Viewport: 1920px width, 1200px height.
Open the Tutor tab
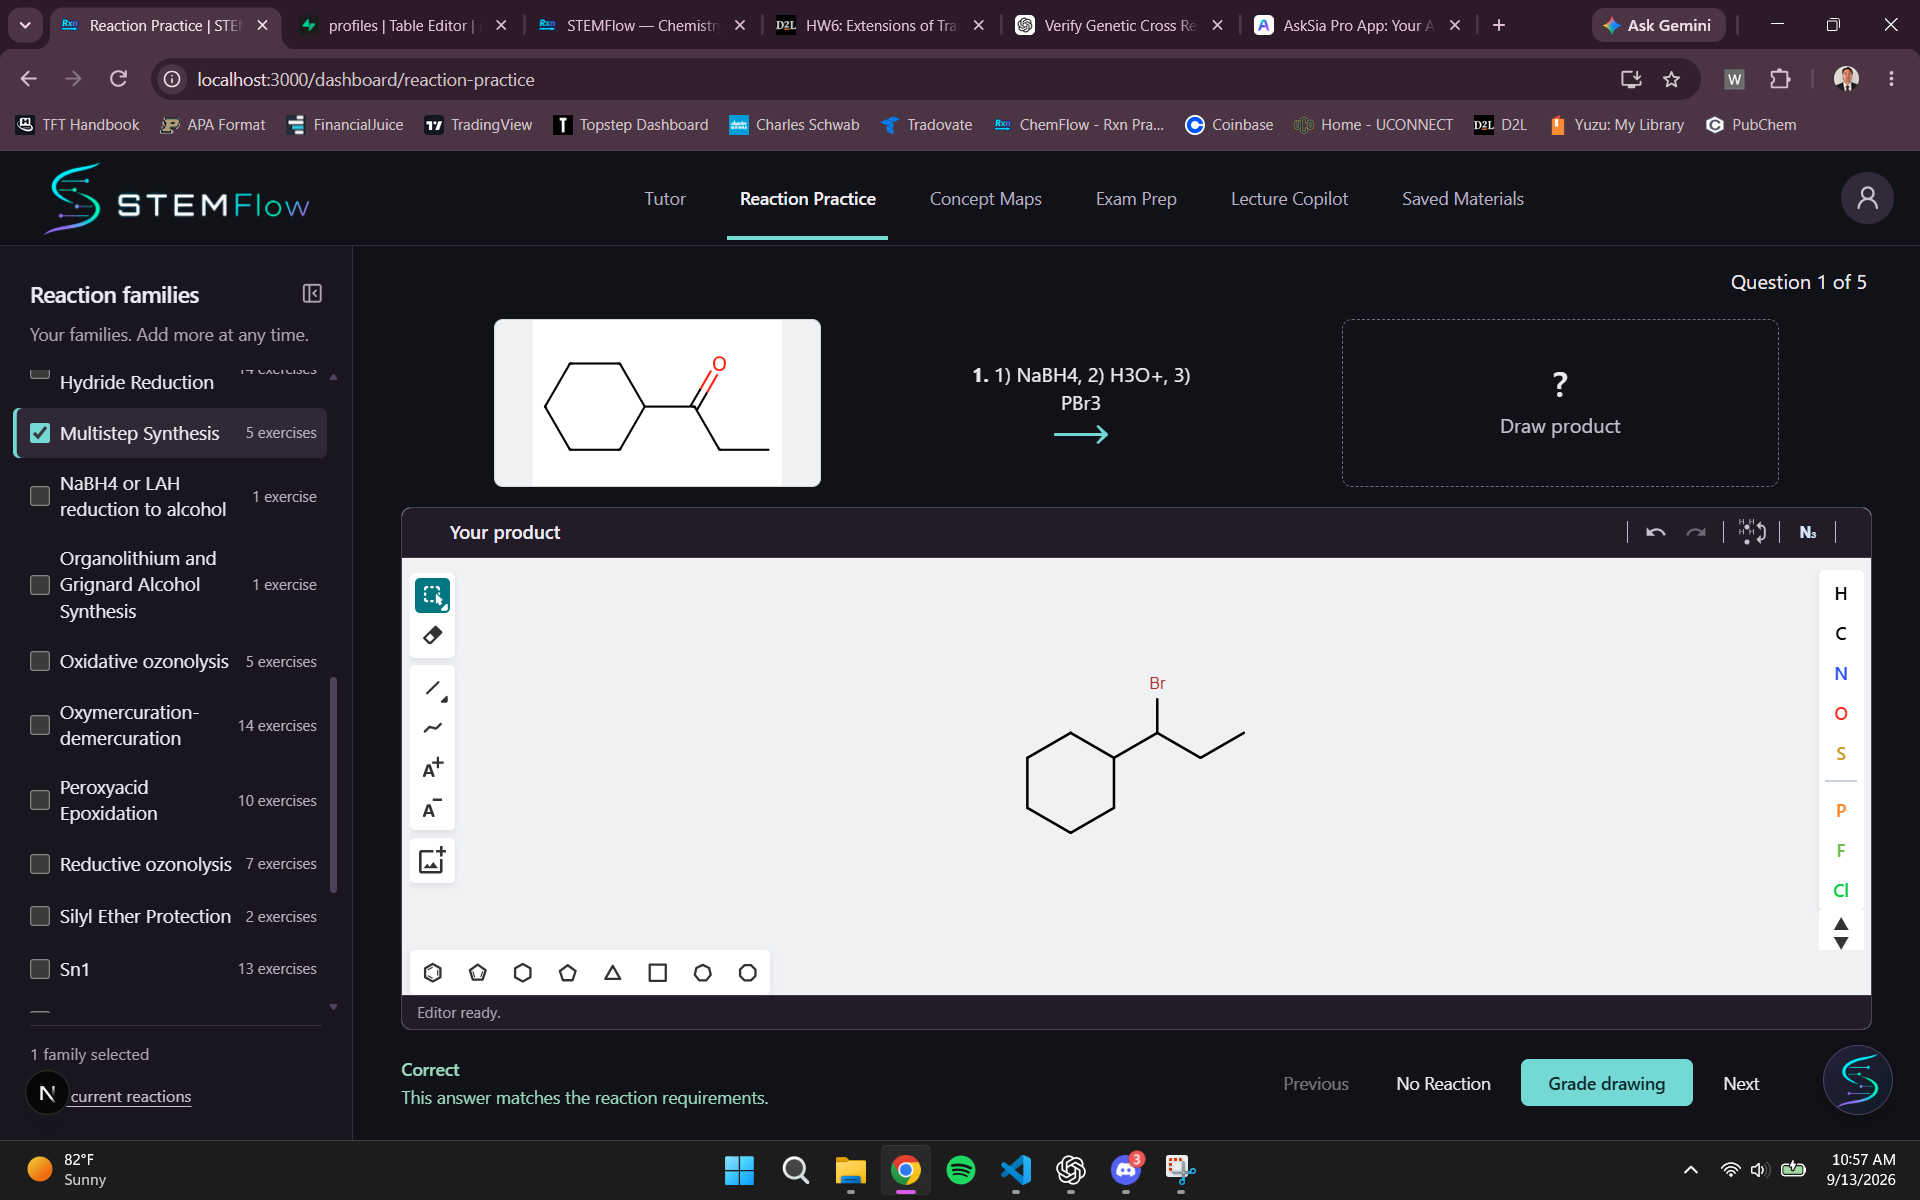[x=665, y=199]
